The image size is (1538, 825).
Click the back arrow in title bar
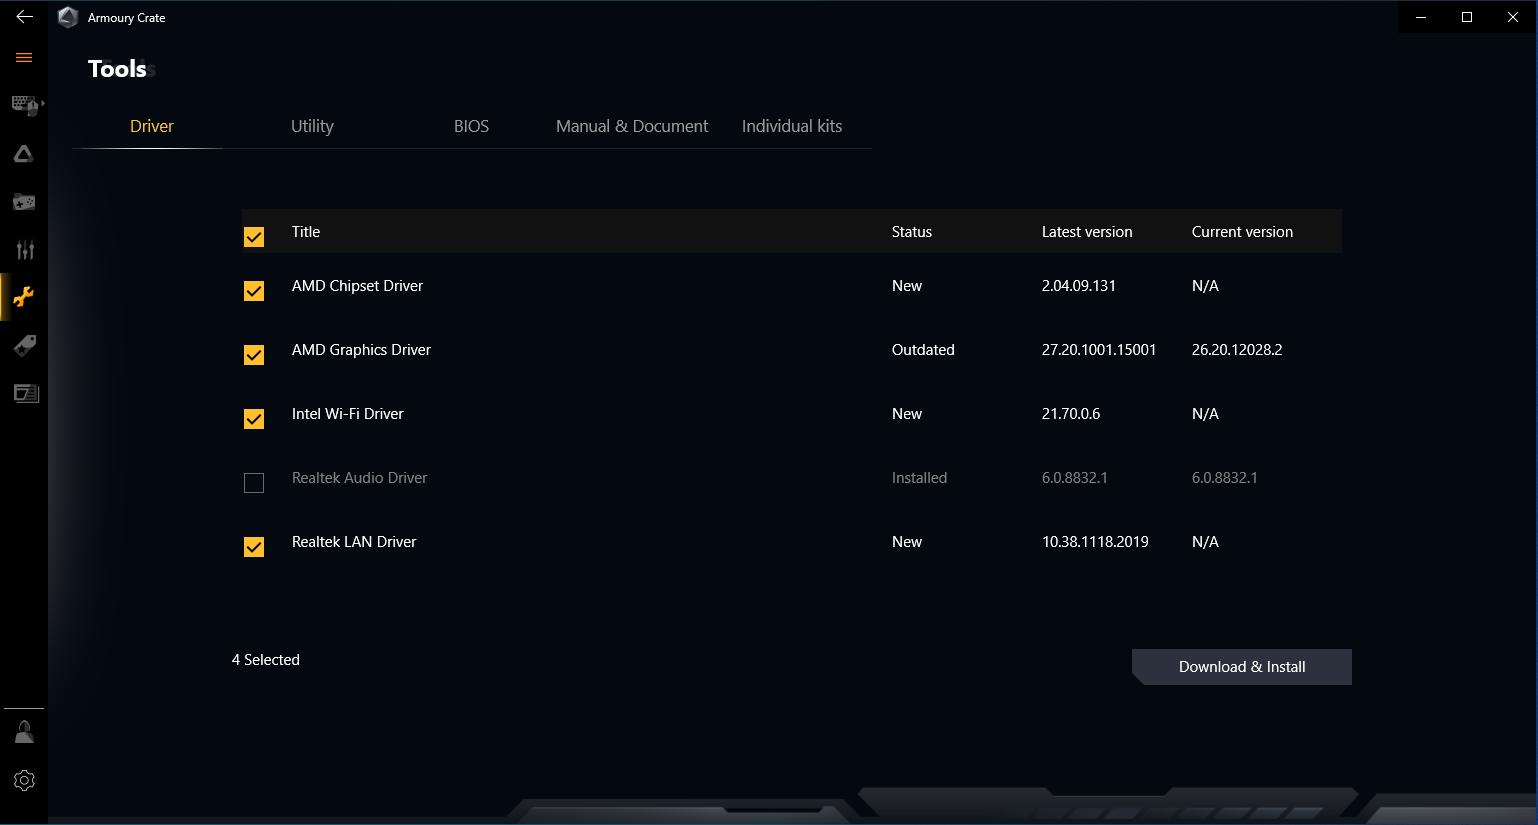[24, 17]
